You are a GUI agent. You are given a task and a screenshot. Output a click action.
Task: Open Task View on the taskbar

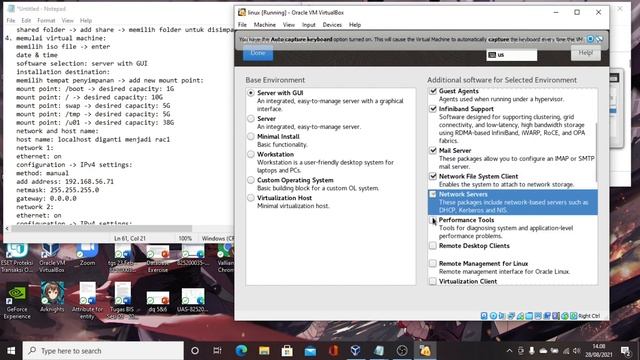point(218,351)
